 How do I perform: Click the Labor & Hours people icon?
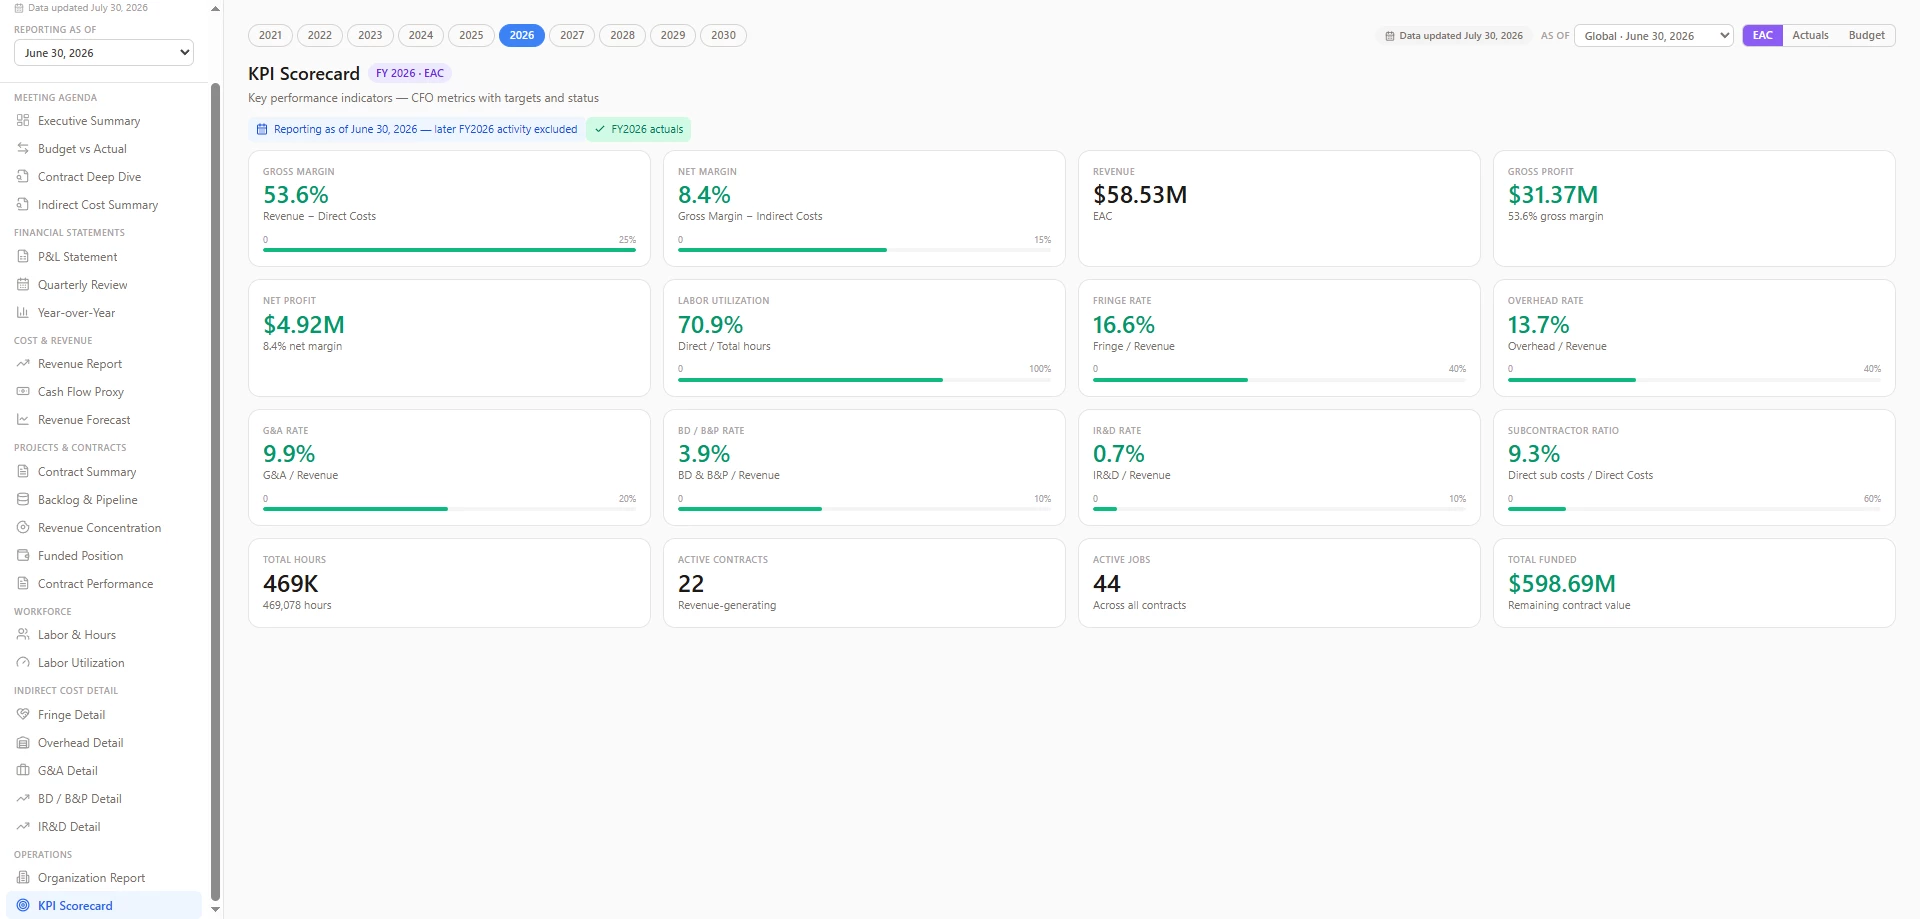(23, 634)
